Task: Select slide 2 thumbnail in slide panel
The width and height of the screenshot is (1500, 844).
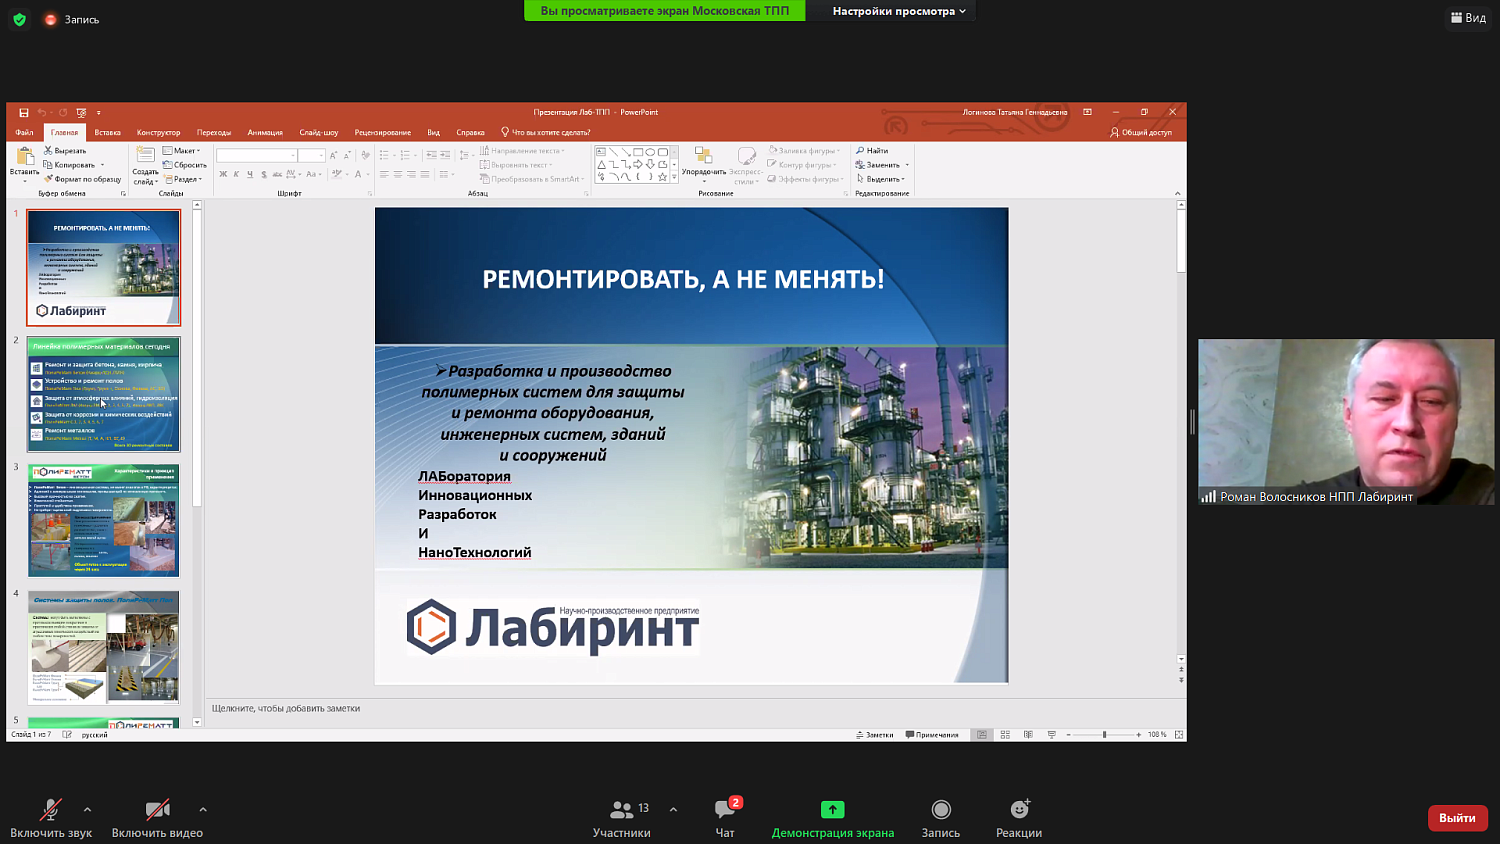Action: [x=104, y=394]
